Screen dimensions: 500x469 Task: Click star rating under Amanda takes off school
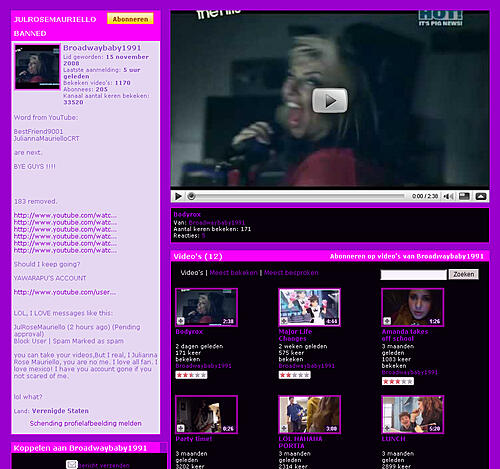point(398,381)
